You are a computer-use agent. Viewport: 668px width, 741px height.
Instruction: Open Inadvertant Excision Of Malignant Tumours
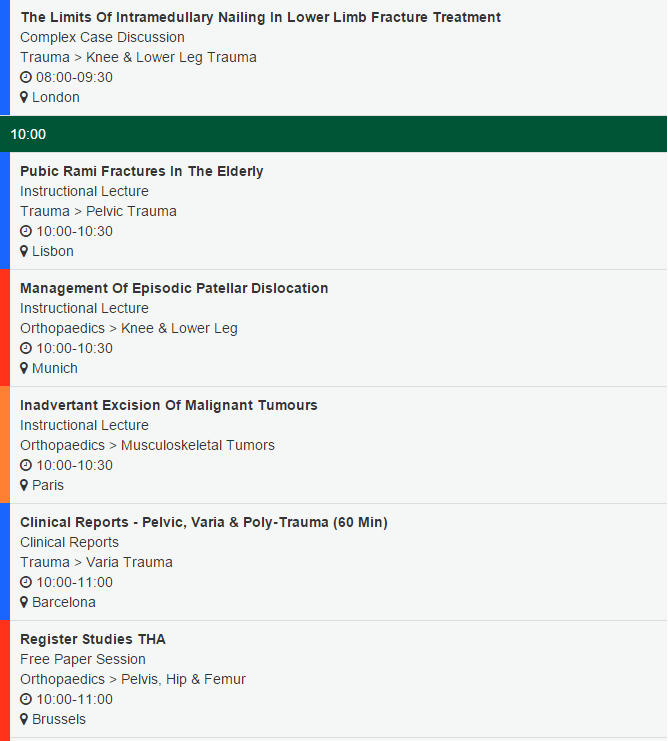click(x=169, y=405)
